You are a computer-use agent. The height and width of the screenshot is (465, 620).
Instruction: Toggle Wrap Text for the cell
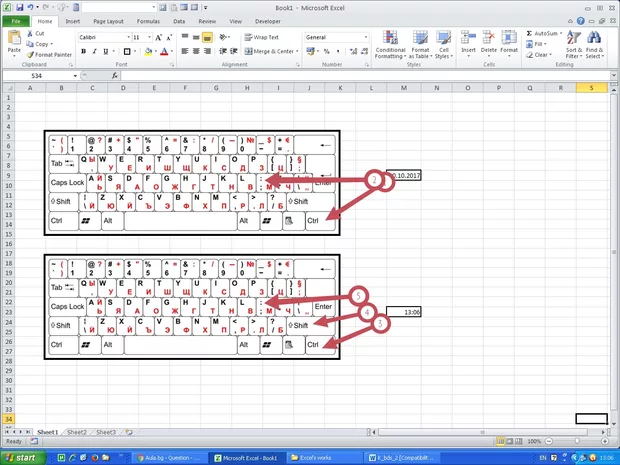(x=260, y=37)
